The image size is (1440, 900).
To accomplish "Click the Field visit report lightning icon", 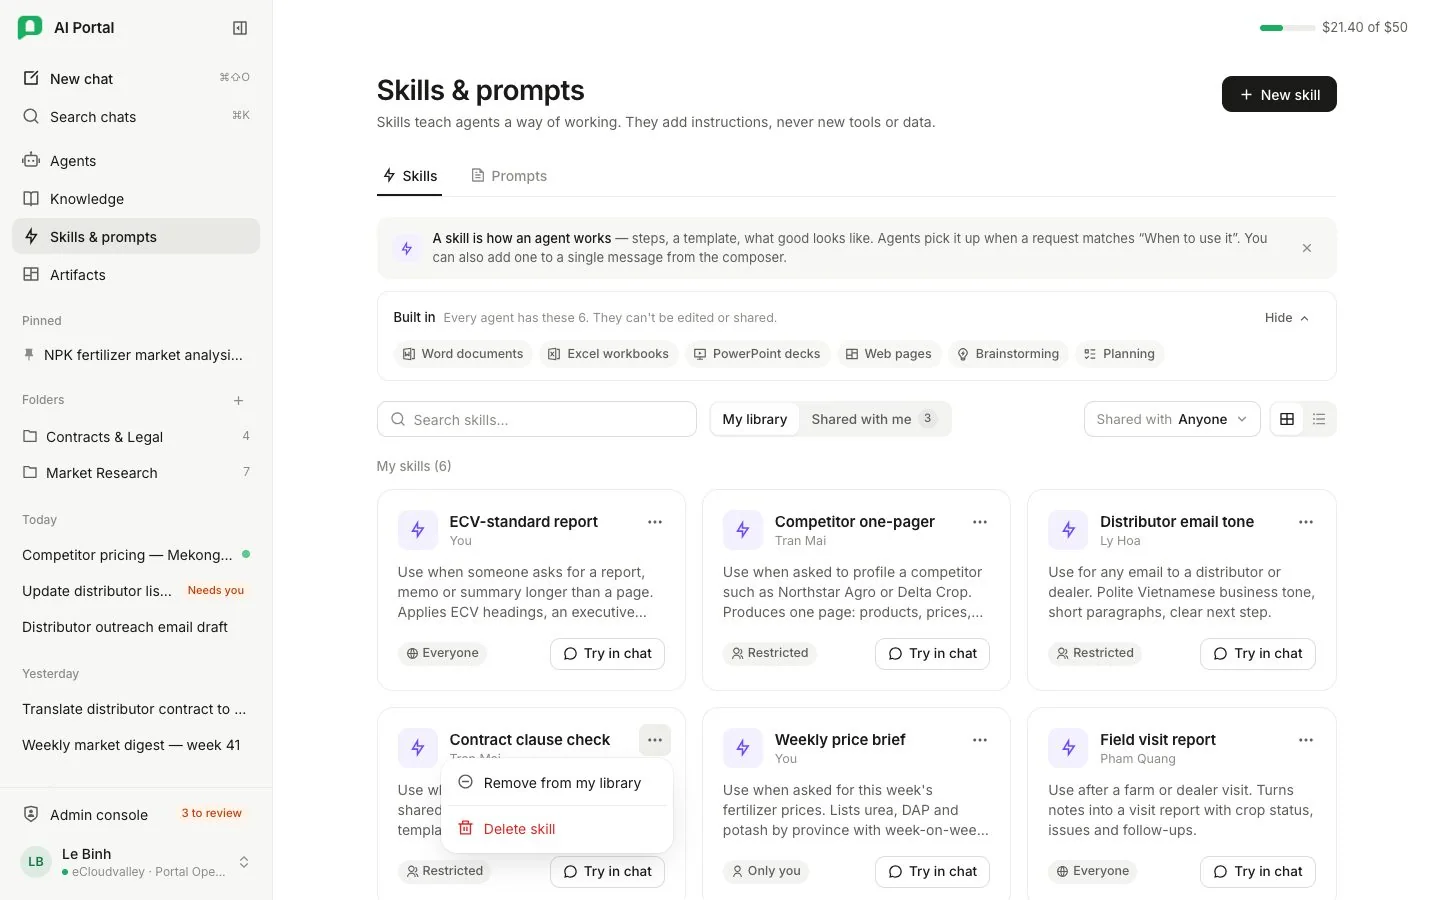I will [1068, 748].
